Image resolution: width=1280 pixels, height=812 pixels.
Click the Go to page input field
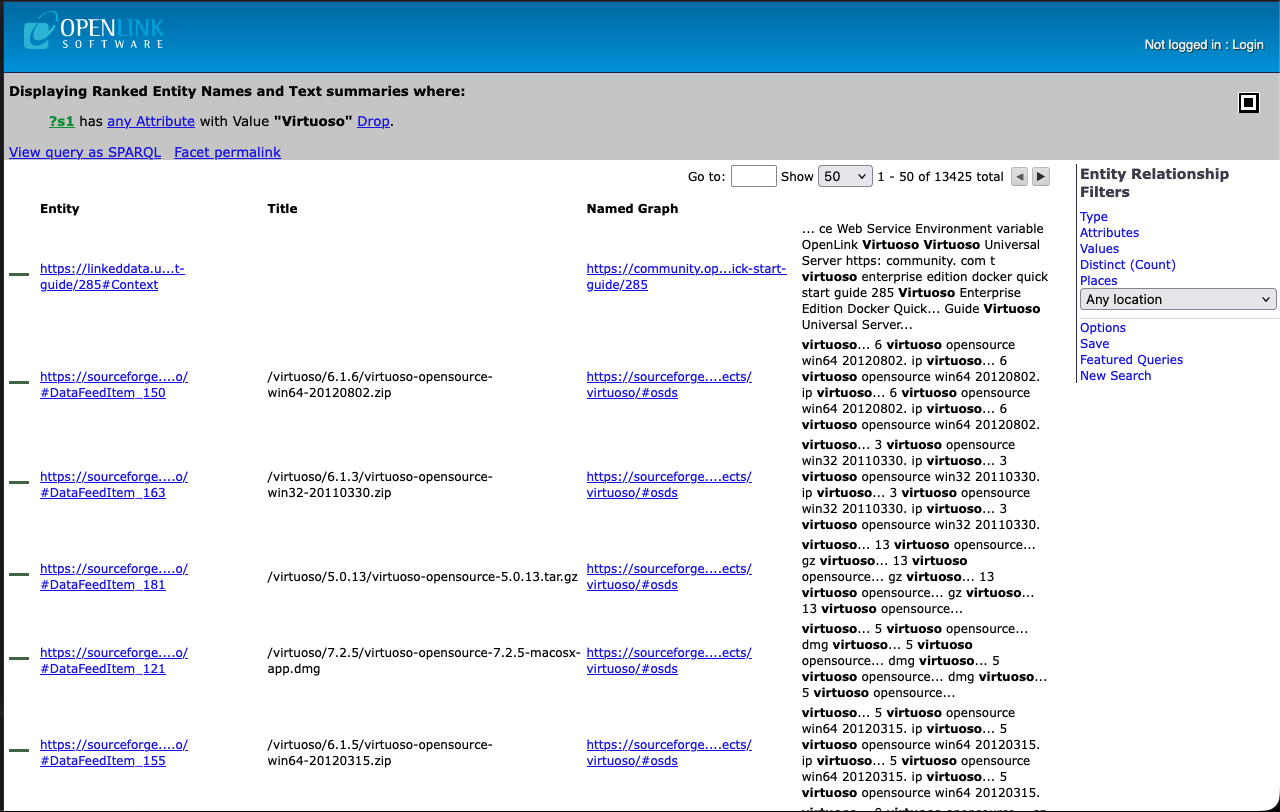click(753, 176)
